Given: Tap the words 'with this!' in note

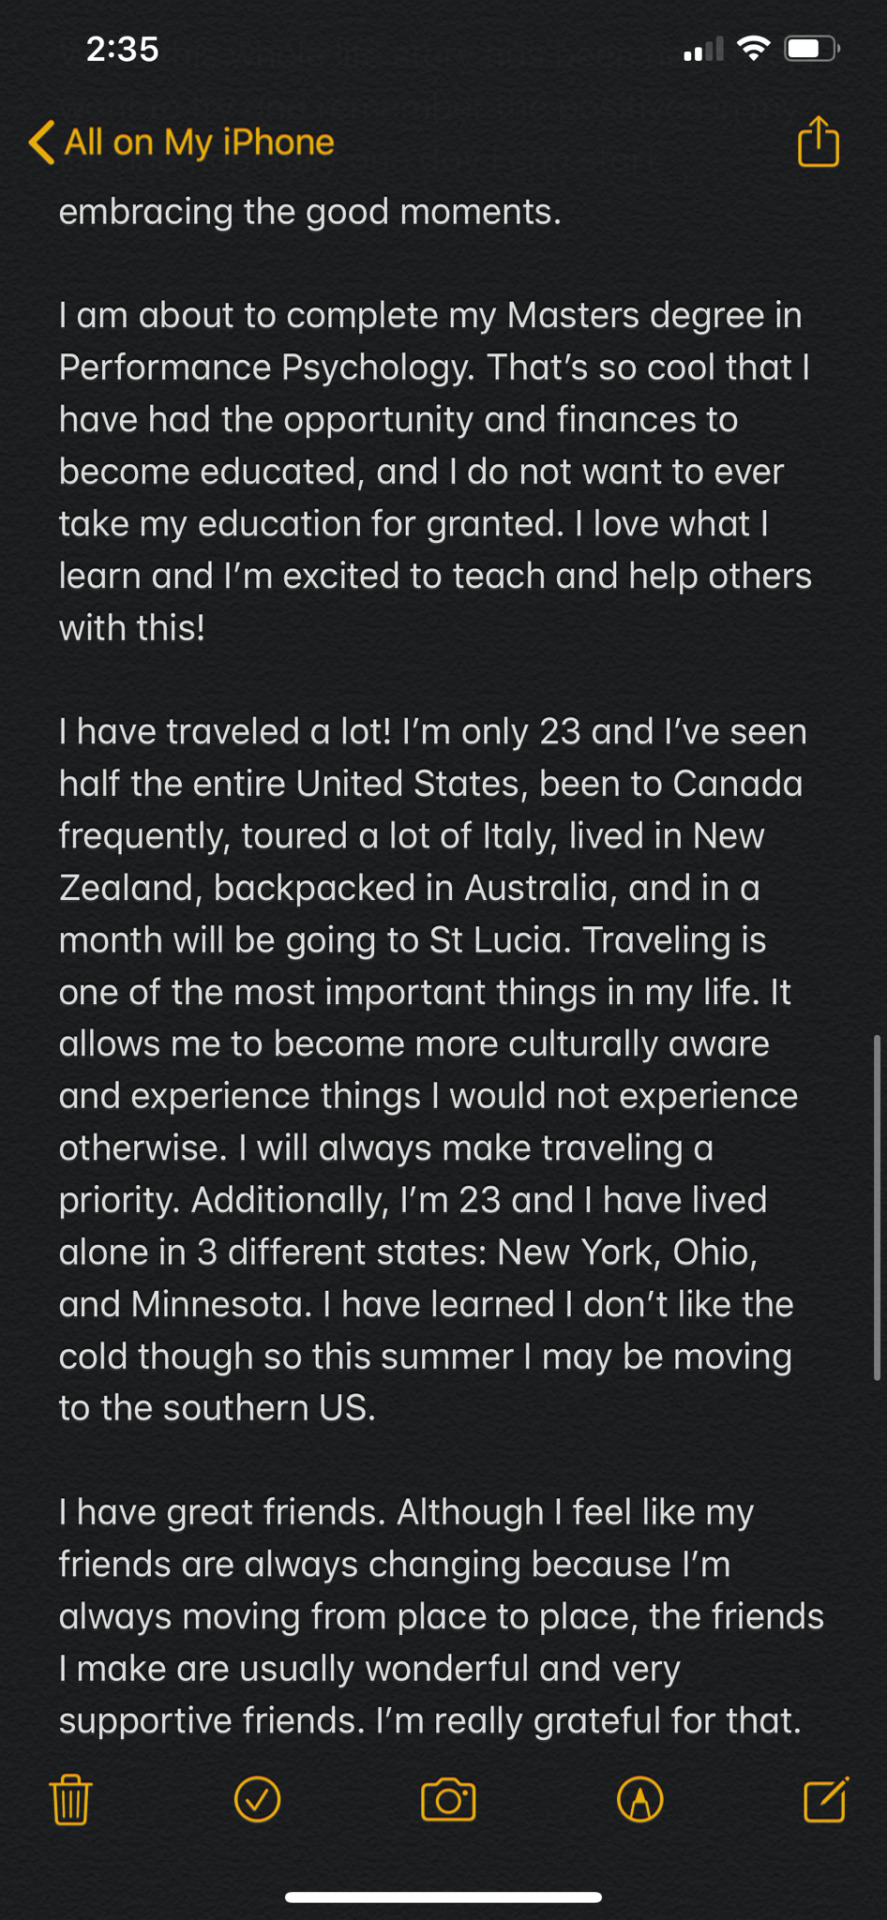Looking at the screenshot, I should 132,628.
